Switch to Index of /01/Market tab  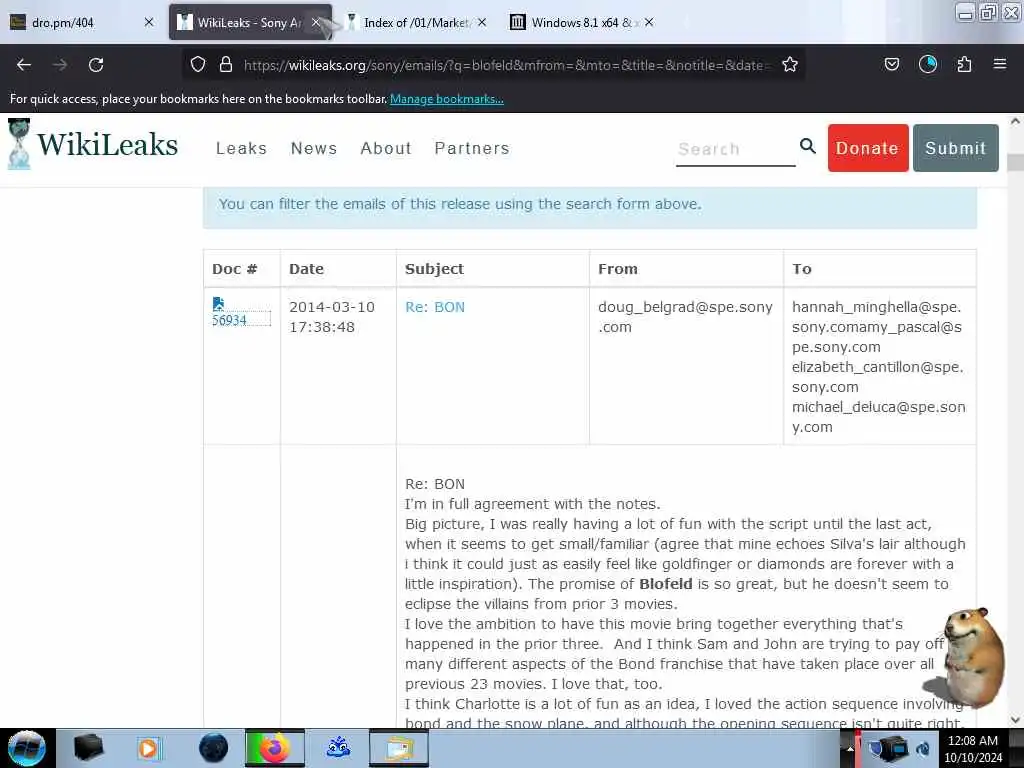click(415, 22)
